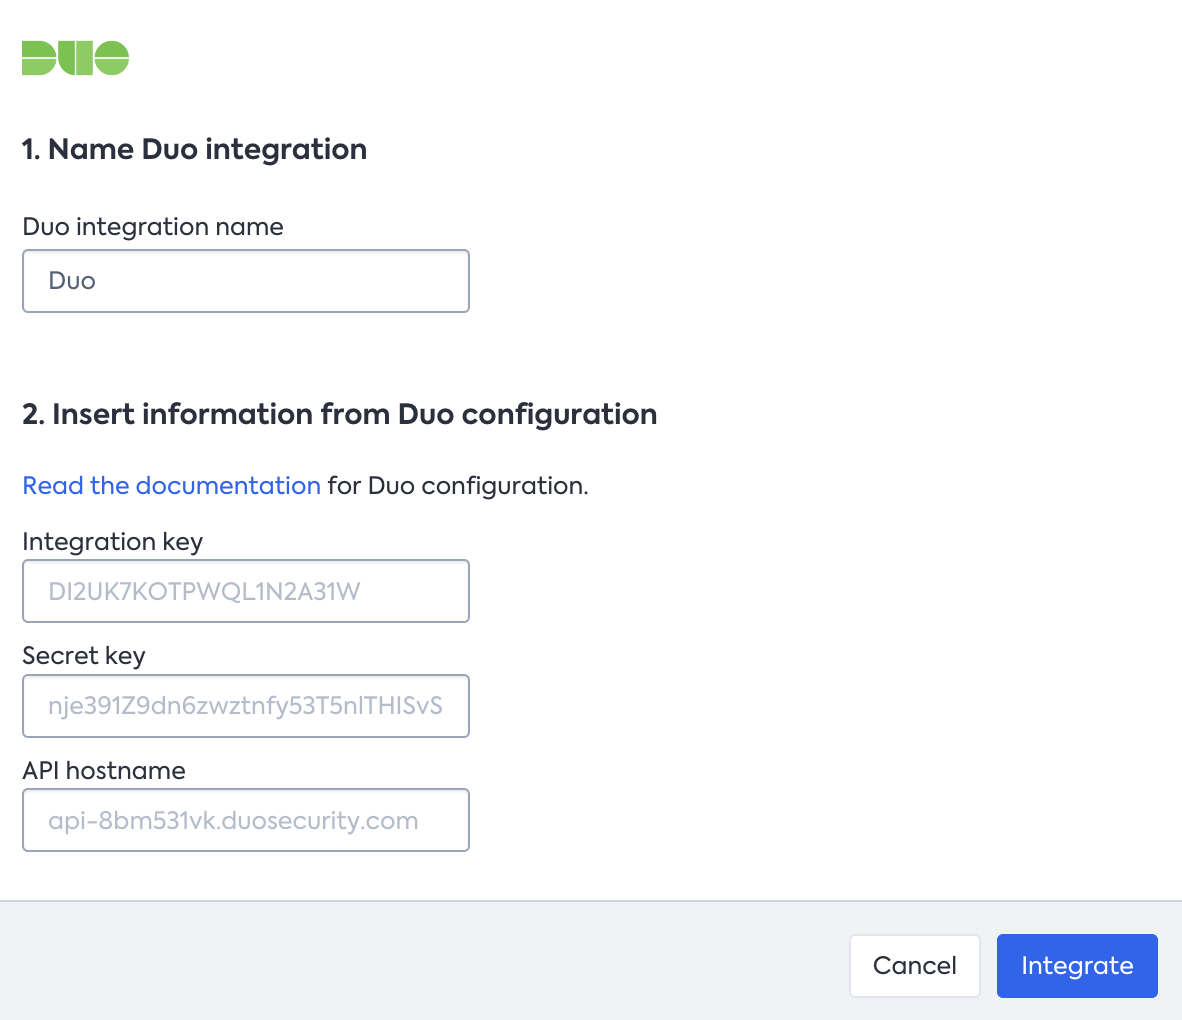Click the green Duo logo
This screenshot has height=1020, width=1182.
[x=75, y=58]
